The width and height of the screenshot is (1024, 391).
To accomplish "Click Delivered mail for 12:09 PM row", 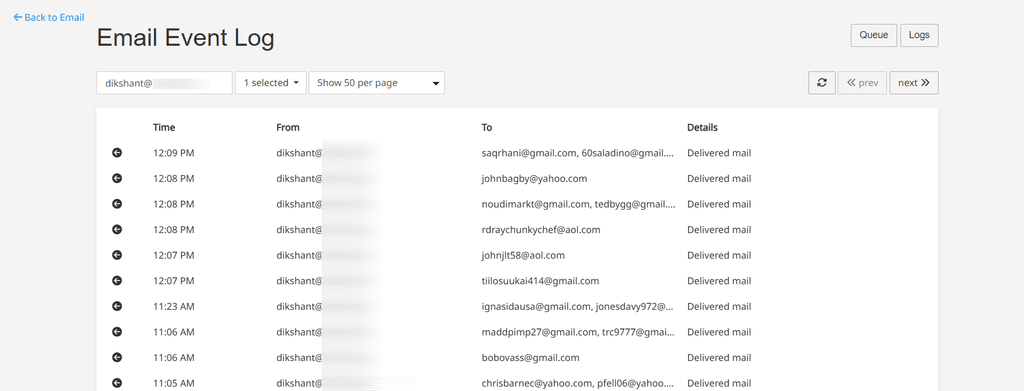I will point(719,153).
